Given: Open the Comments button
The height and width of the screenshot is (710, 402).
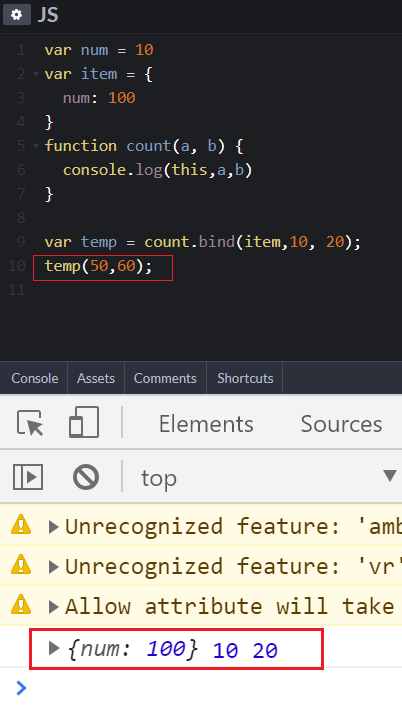Looking at the screenshot, I should [165, 378].
